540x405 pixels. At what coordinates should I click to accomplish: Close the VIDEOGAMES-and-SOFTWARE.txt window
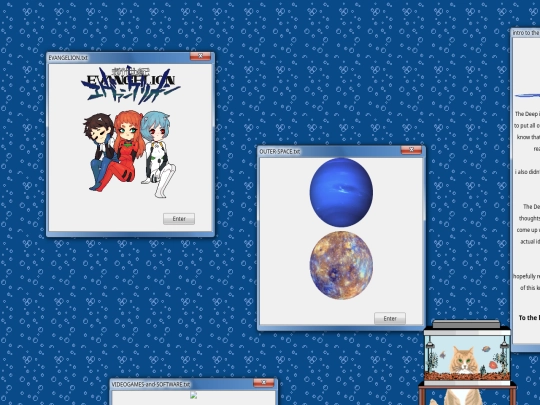point(263,383)
